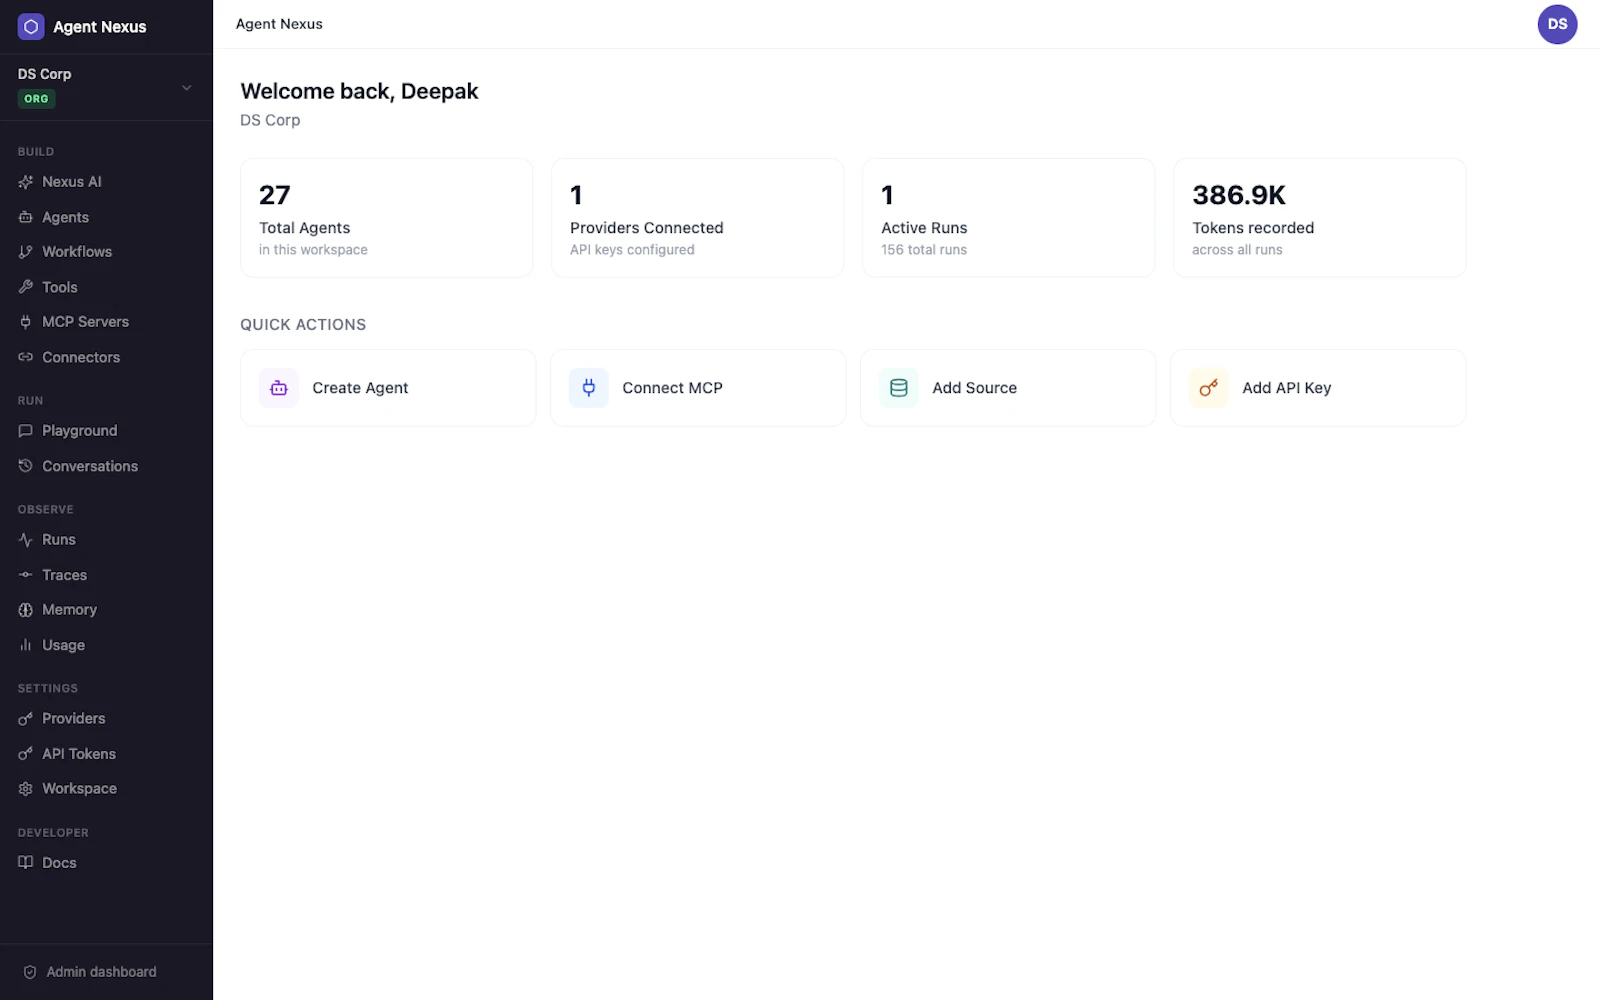Open the DS Corp organization selector
Screen dimensions: 1600x1000
point(106,87)
